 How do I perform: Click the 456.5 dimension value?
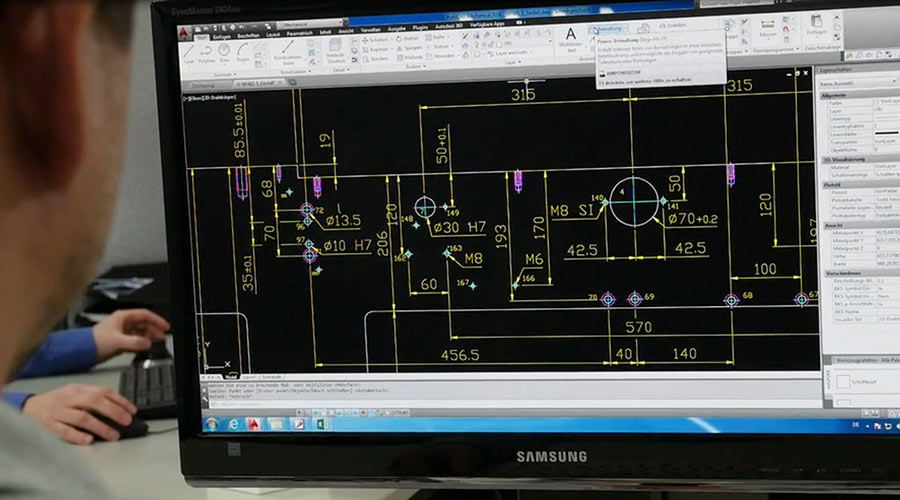point(460,355)
